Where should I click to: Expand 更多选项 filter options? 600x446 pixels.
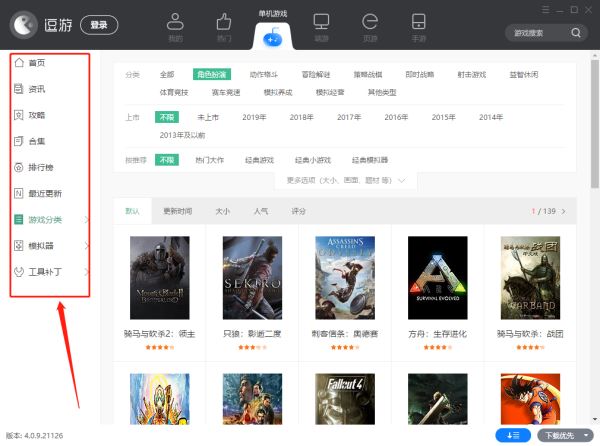click(346, 180)
